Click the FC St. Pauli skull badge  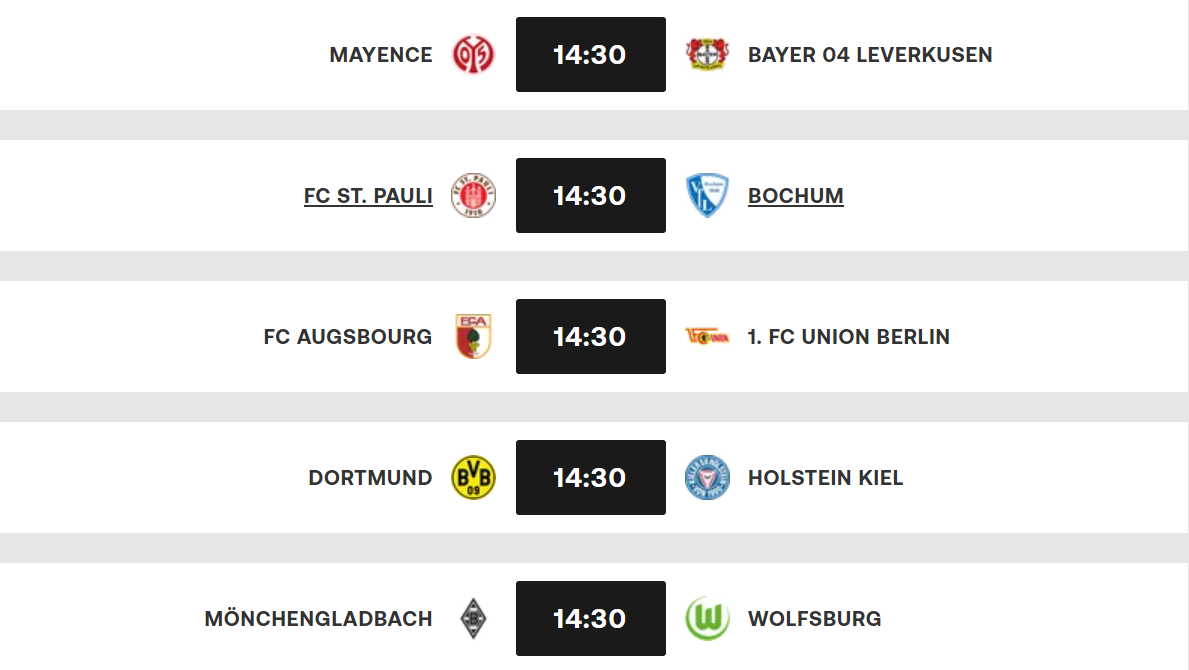pyautogui.click(x=472, y=196)
